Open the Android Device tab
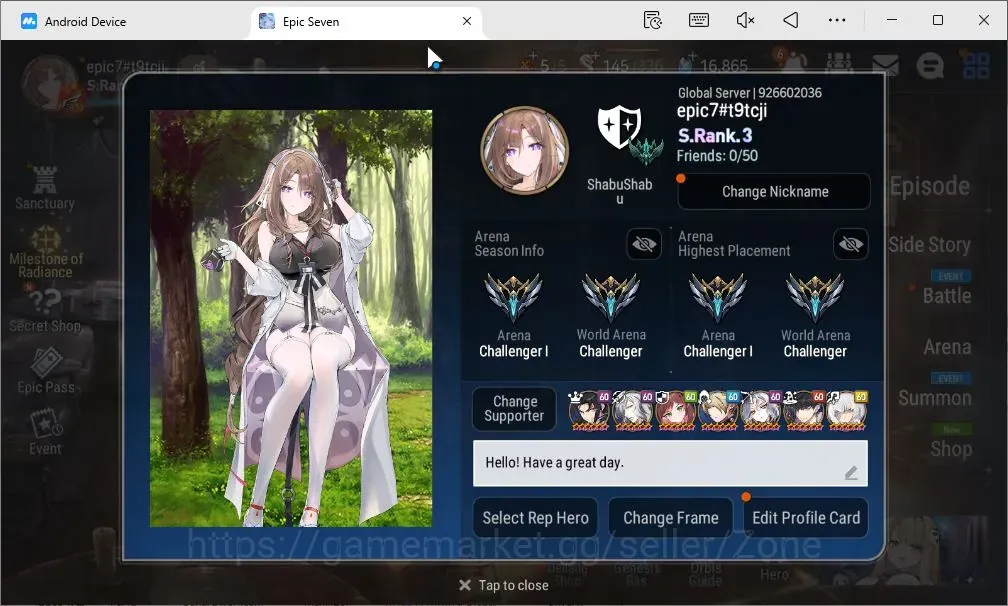The image size is (1008, 606). [74, 21]
